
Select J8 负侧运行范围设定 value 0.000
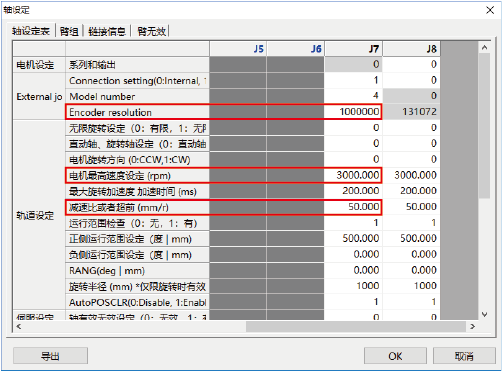tap(411, 254)
